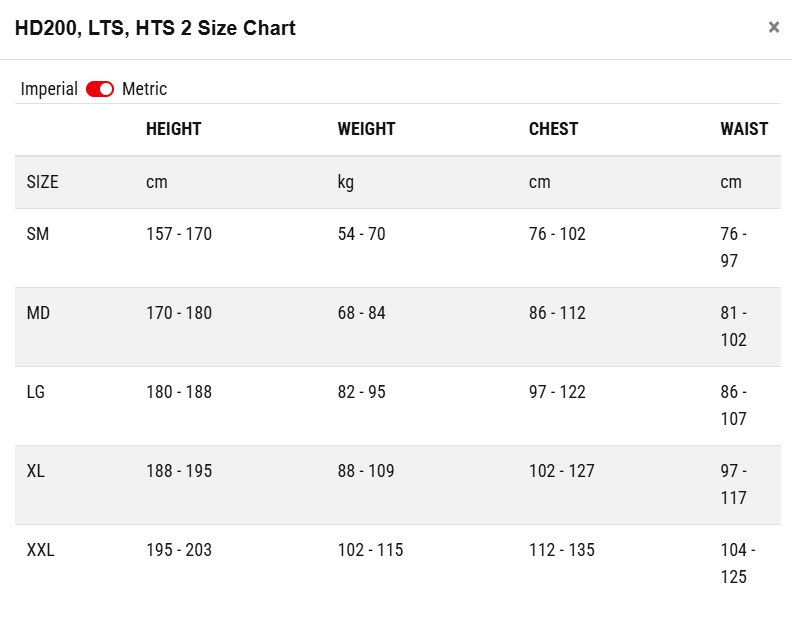The width and height of the screenshot is (792, 623).
Task: Select the SM size row label
Action: (38, 234)
